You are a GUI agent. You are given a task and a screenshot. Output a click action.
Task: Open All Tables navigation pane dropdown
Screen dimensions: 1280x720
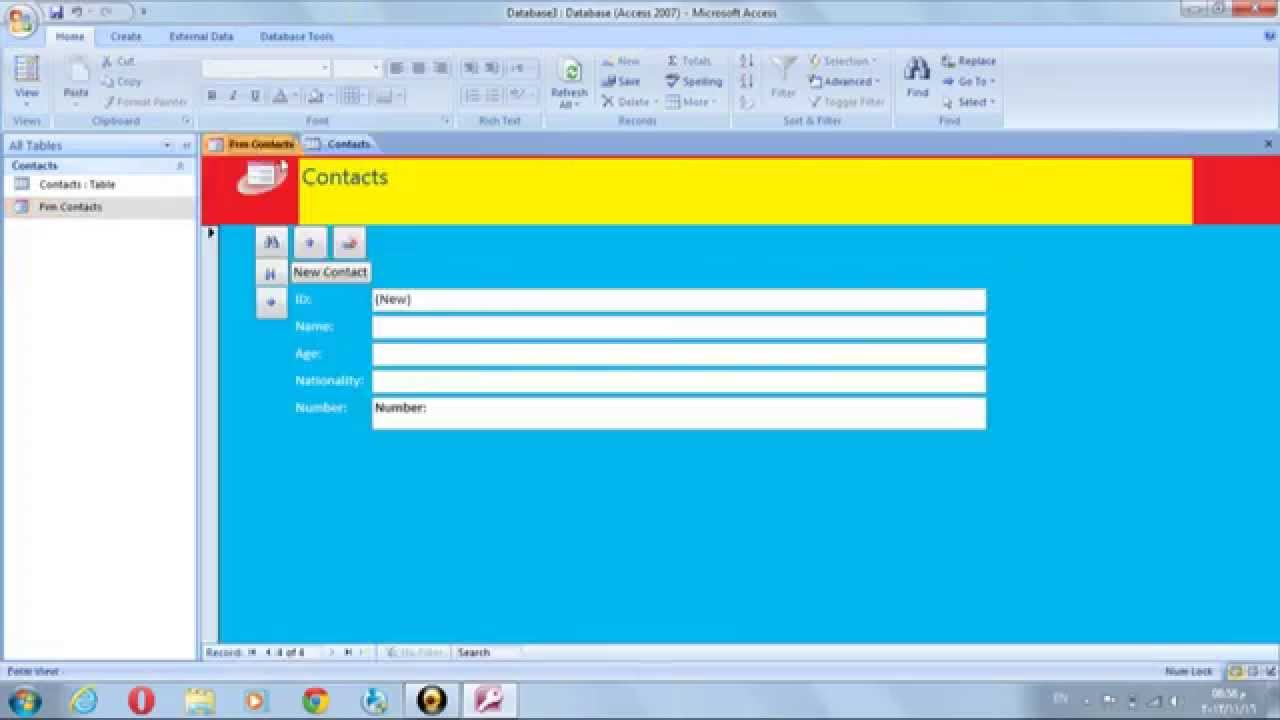click(x=168, y=145)
